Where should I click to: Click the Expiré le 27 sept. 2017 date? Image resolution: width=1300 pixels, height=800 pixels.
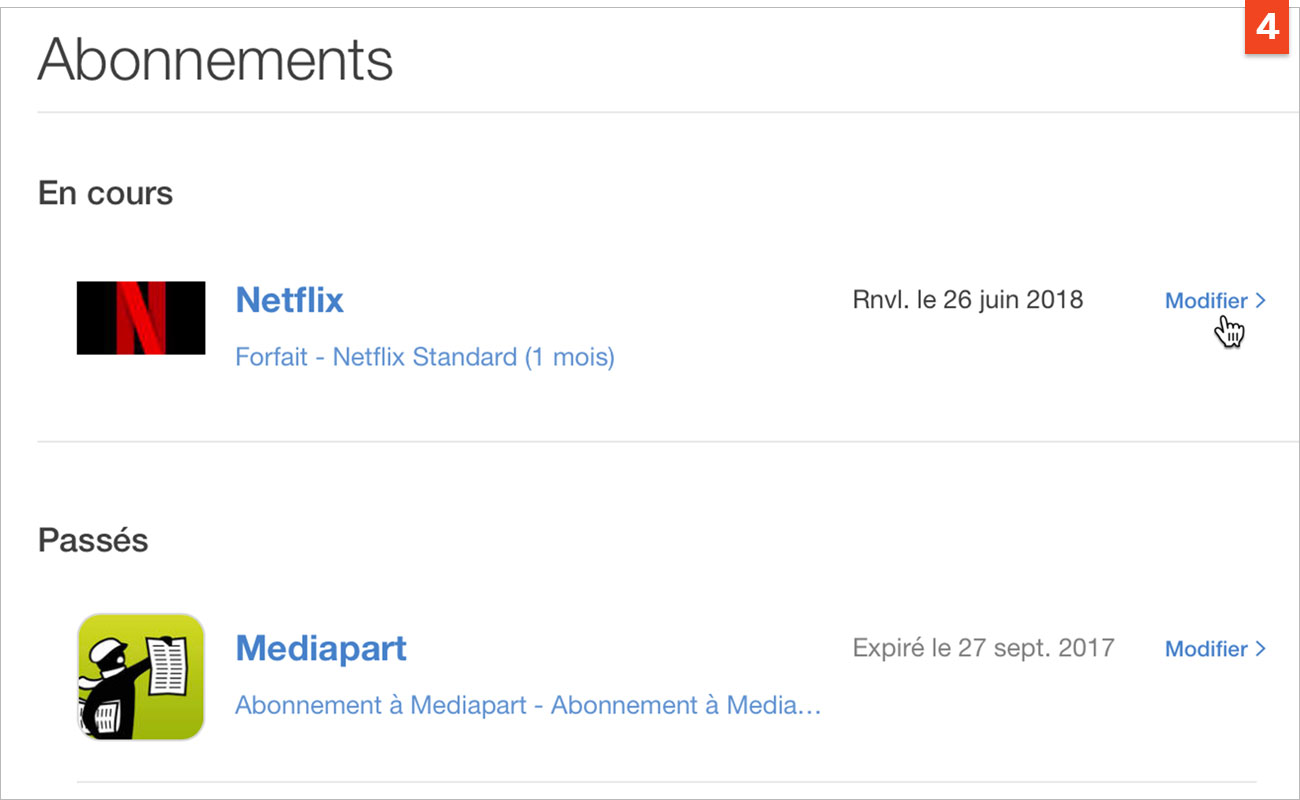(x=983, y=648)
